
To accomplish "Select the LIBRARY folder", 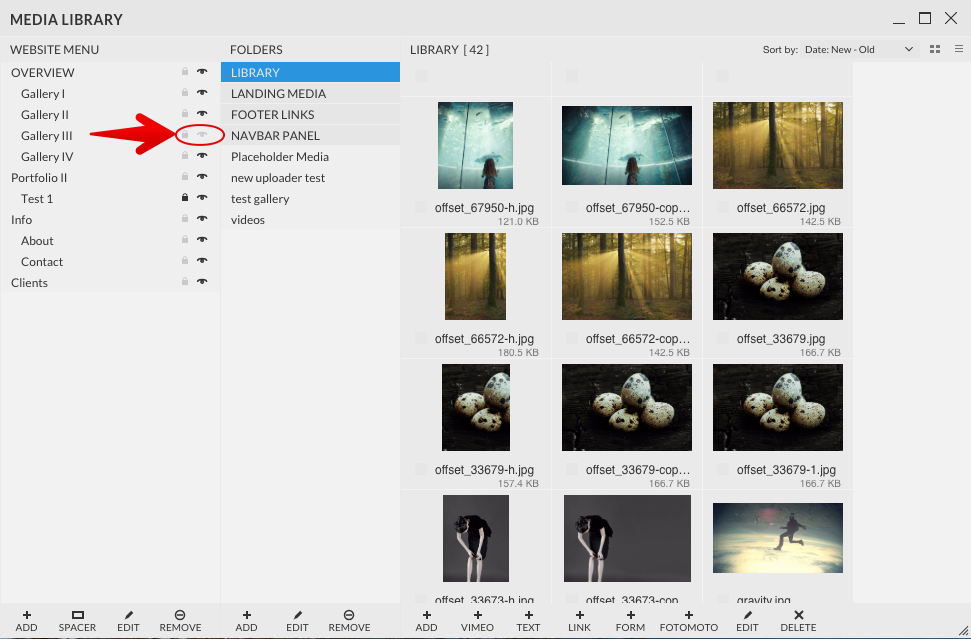I will (310, 72).
